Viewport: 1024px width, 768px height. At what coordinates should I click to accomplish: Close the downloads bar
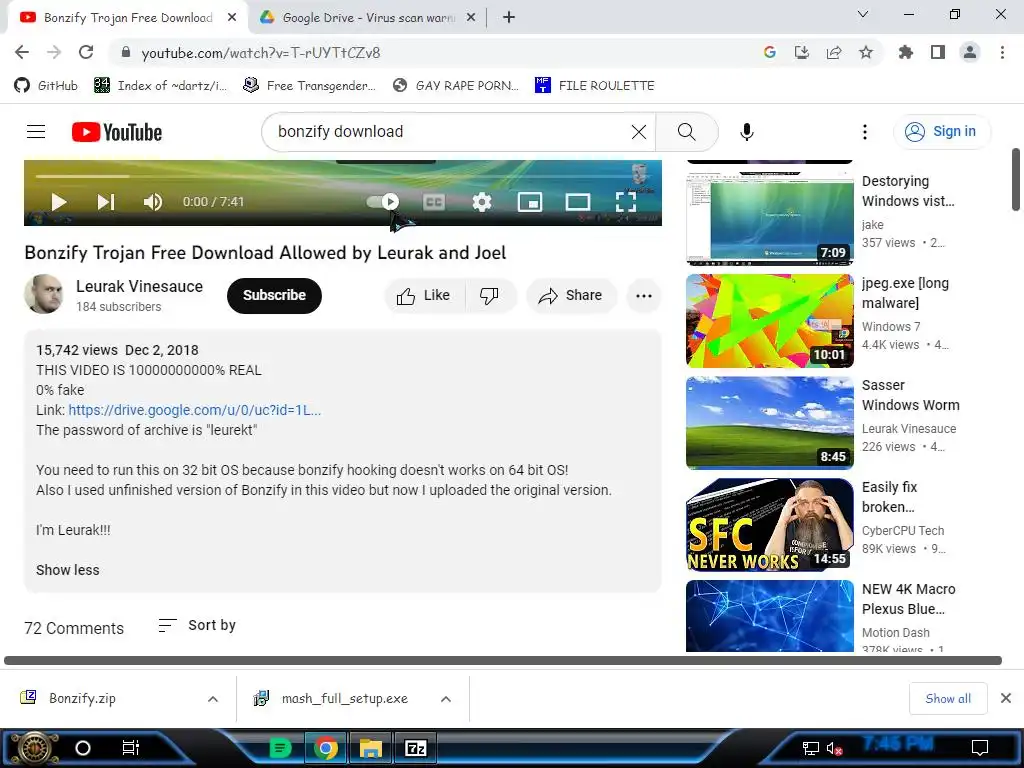coord(1006,698)
